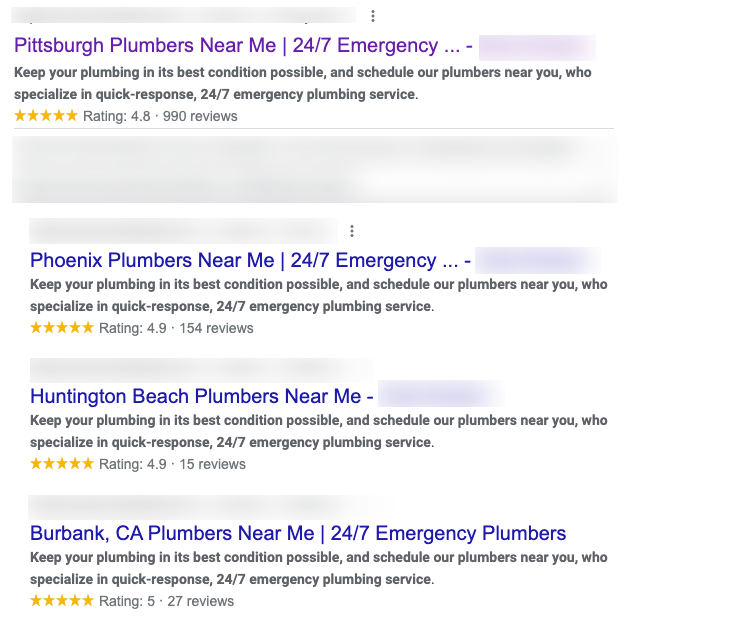The width and height of the screenshot is (755, 643).
Task: Click the Burbank result description snippet
Action: click(318, 568)
